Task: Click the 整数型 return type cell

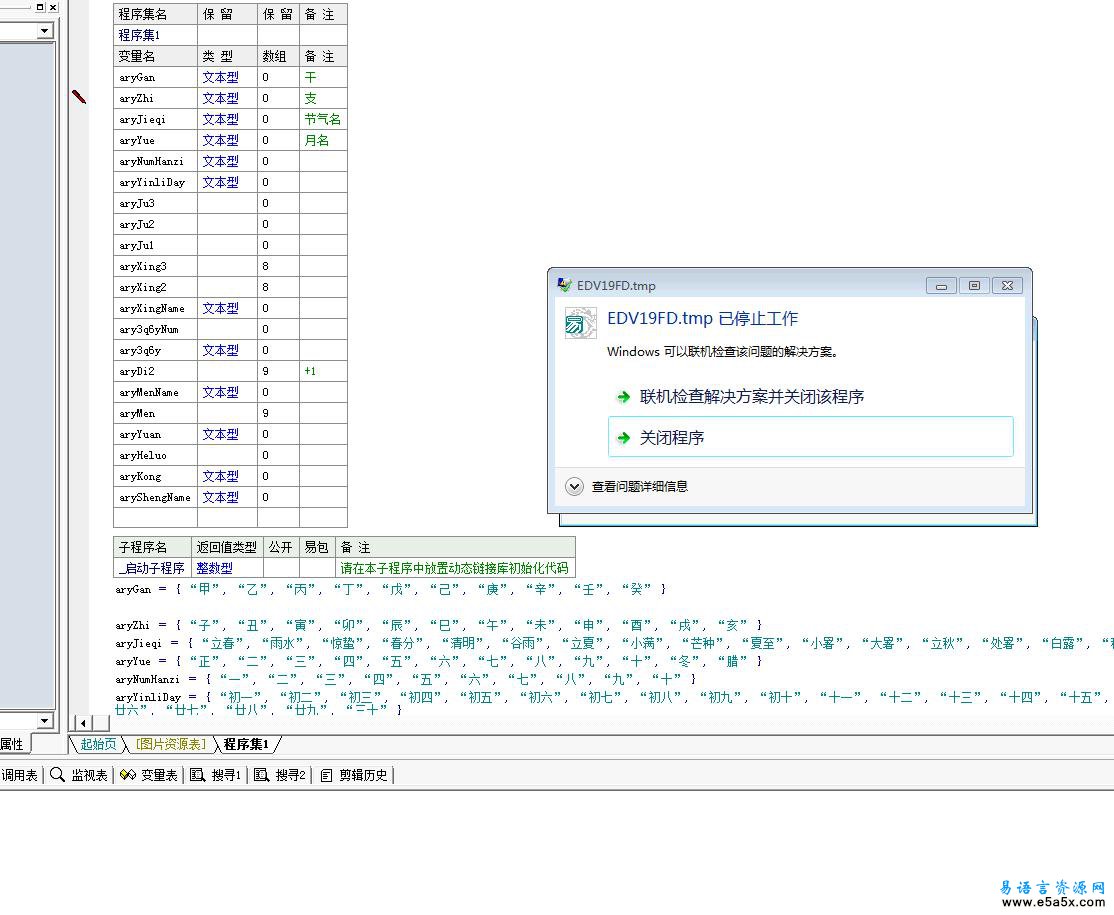Action: pos(227,568)
